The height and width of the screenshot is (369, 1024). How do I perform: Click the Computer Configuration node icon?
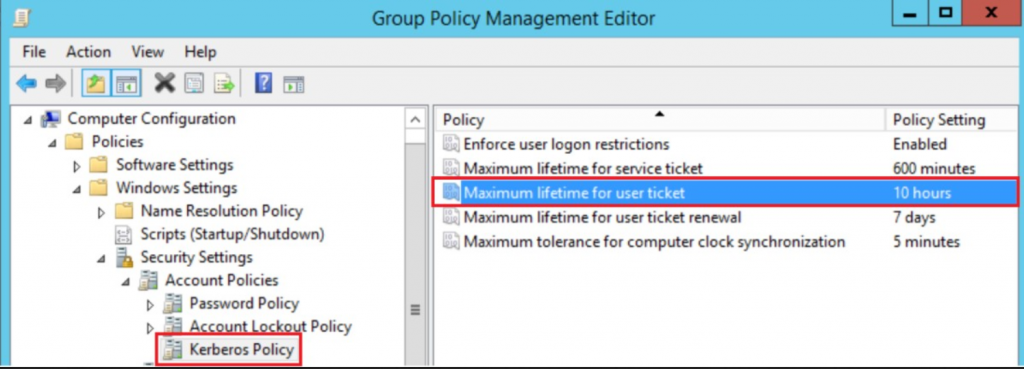point(50,120)
